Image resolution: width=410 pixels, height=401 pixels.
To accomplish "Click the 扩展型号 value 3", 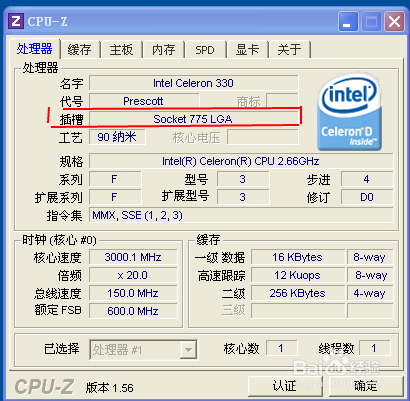I will [x=243, y=197].
